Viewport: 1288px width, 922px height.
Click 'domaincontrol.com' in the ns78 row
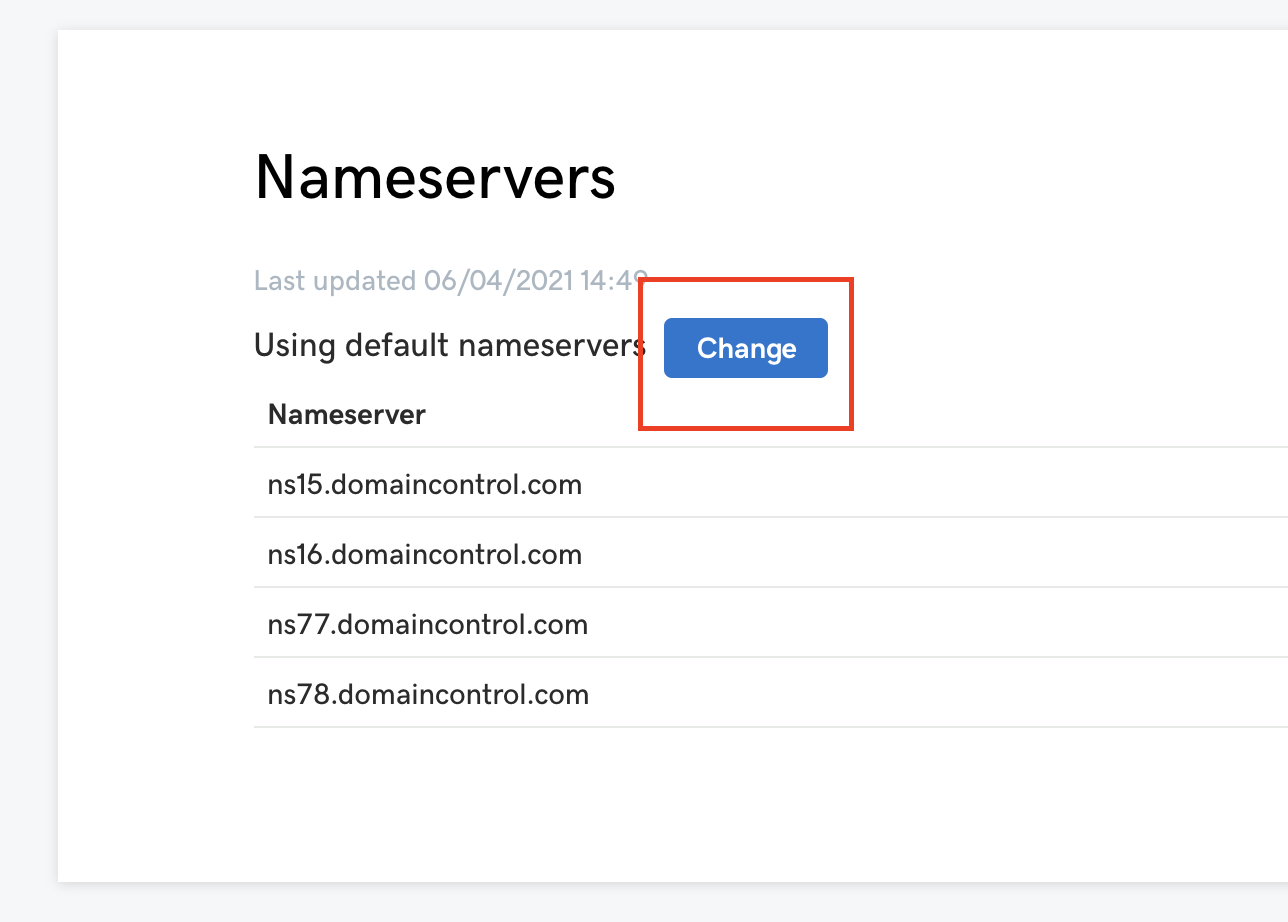[x=461, y=695]
